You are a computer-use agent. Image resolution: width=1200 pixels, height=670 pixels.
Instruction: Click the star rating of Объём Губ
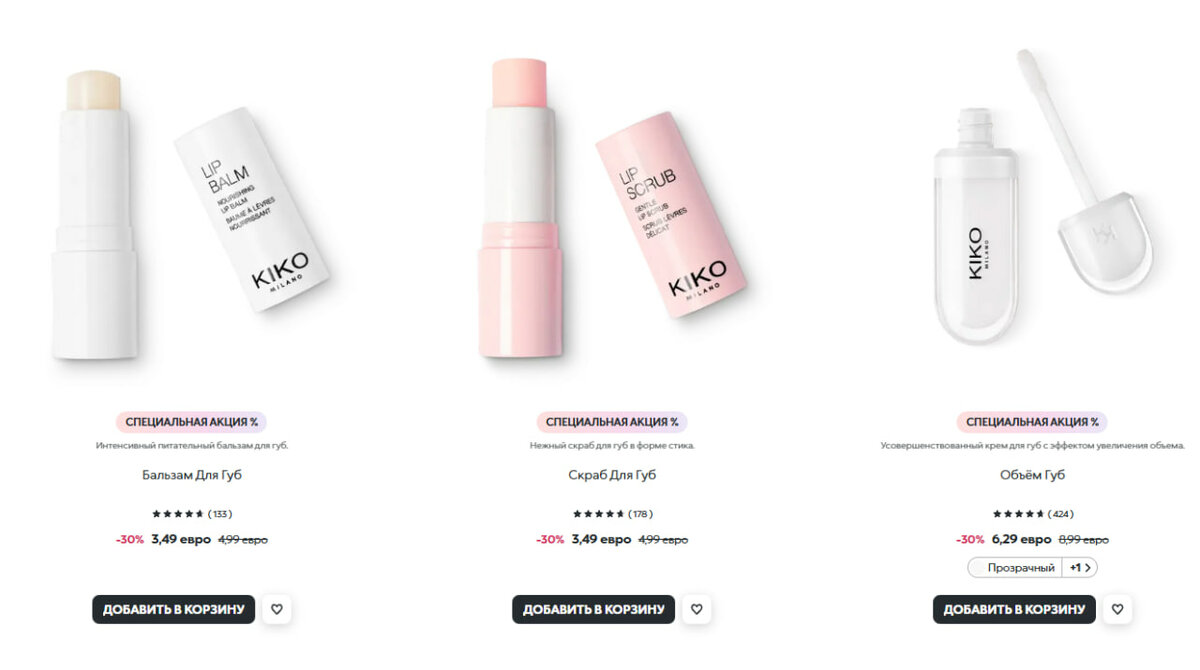1019,514
